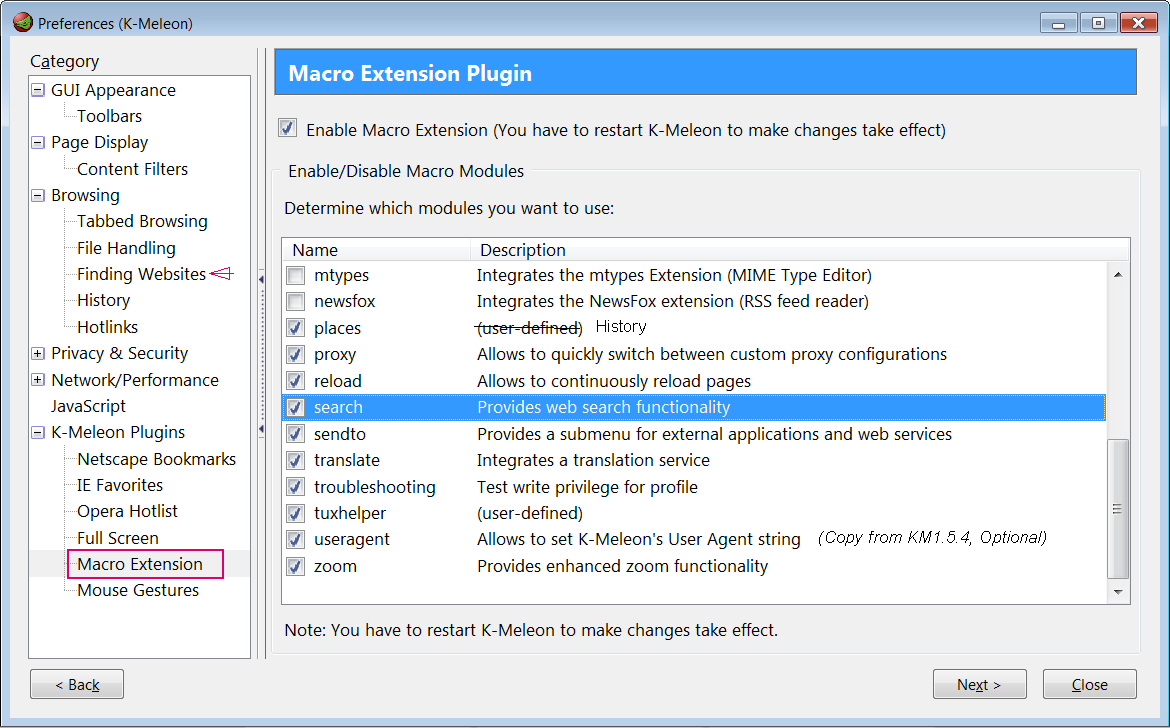Click the Close button at bottom right
The width and height of the screenshot is (1170, 728).
point(1089,685)
